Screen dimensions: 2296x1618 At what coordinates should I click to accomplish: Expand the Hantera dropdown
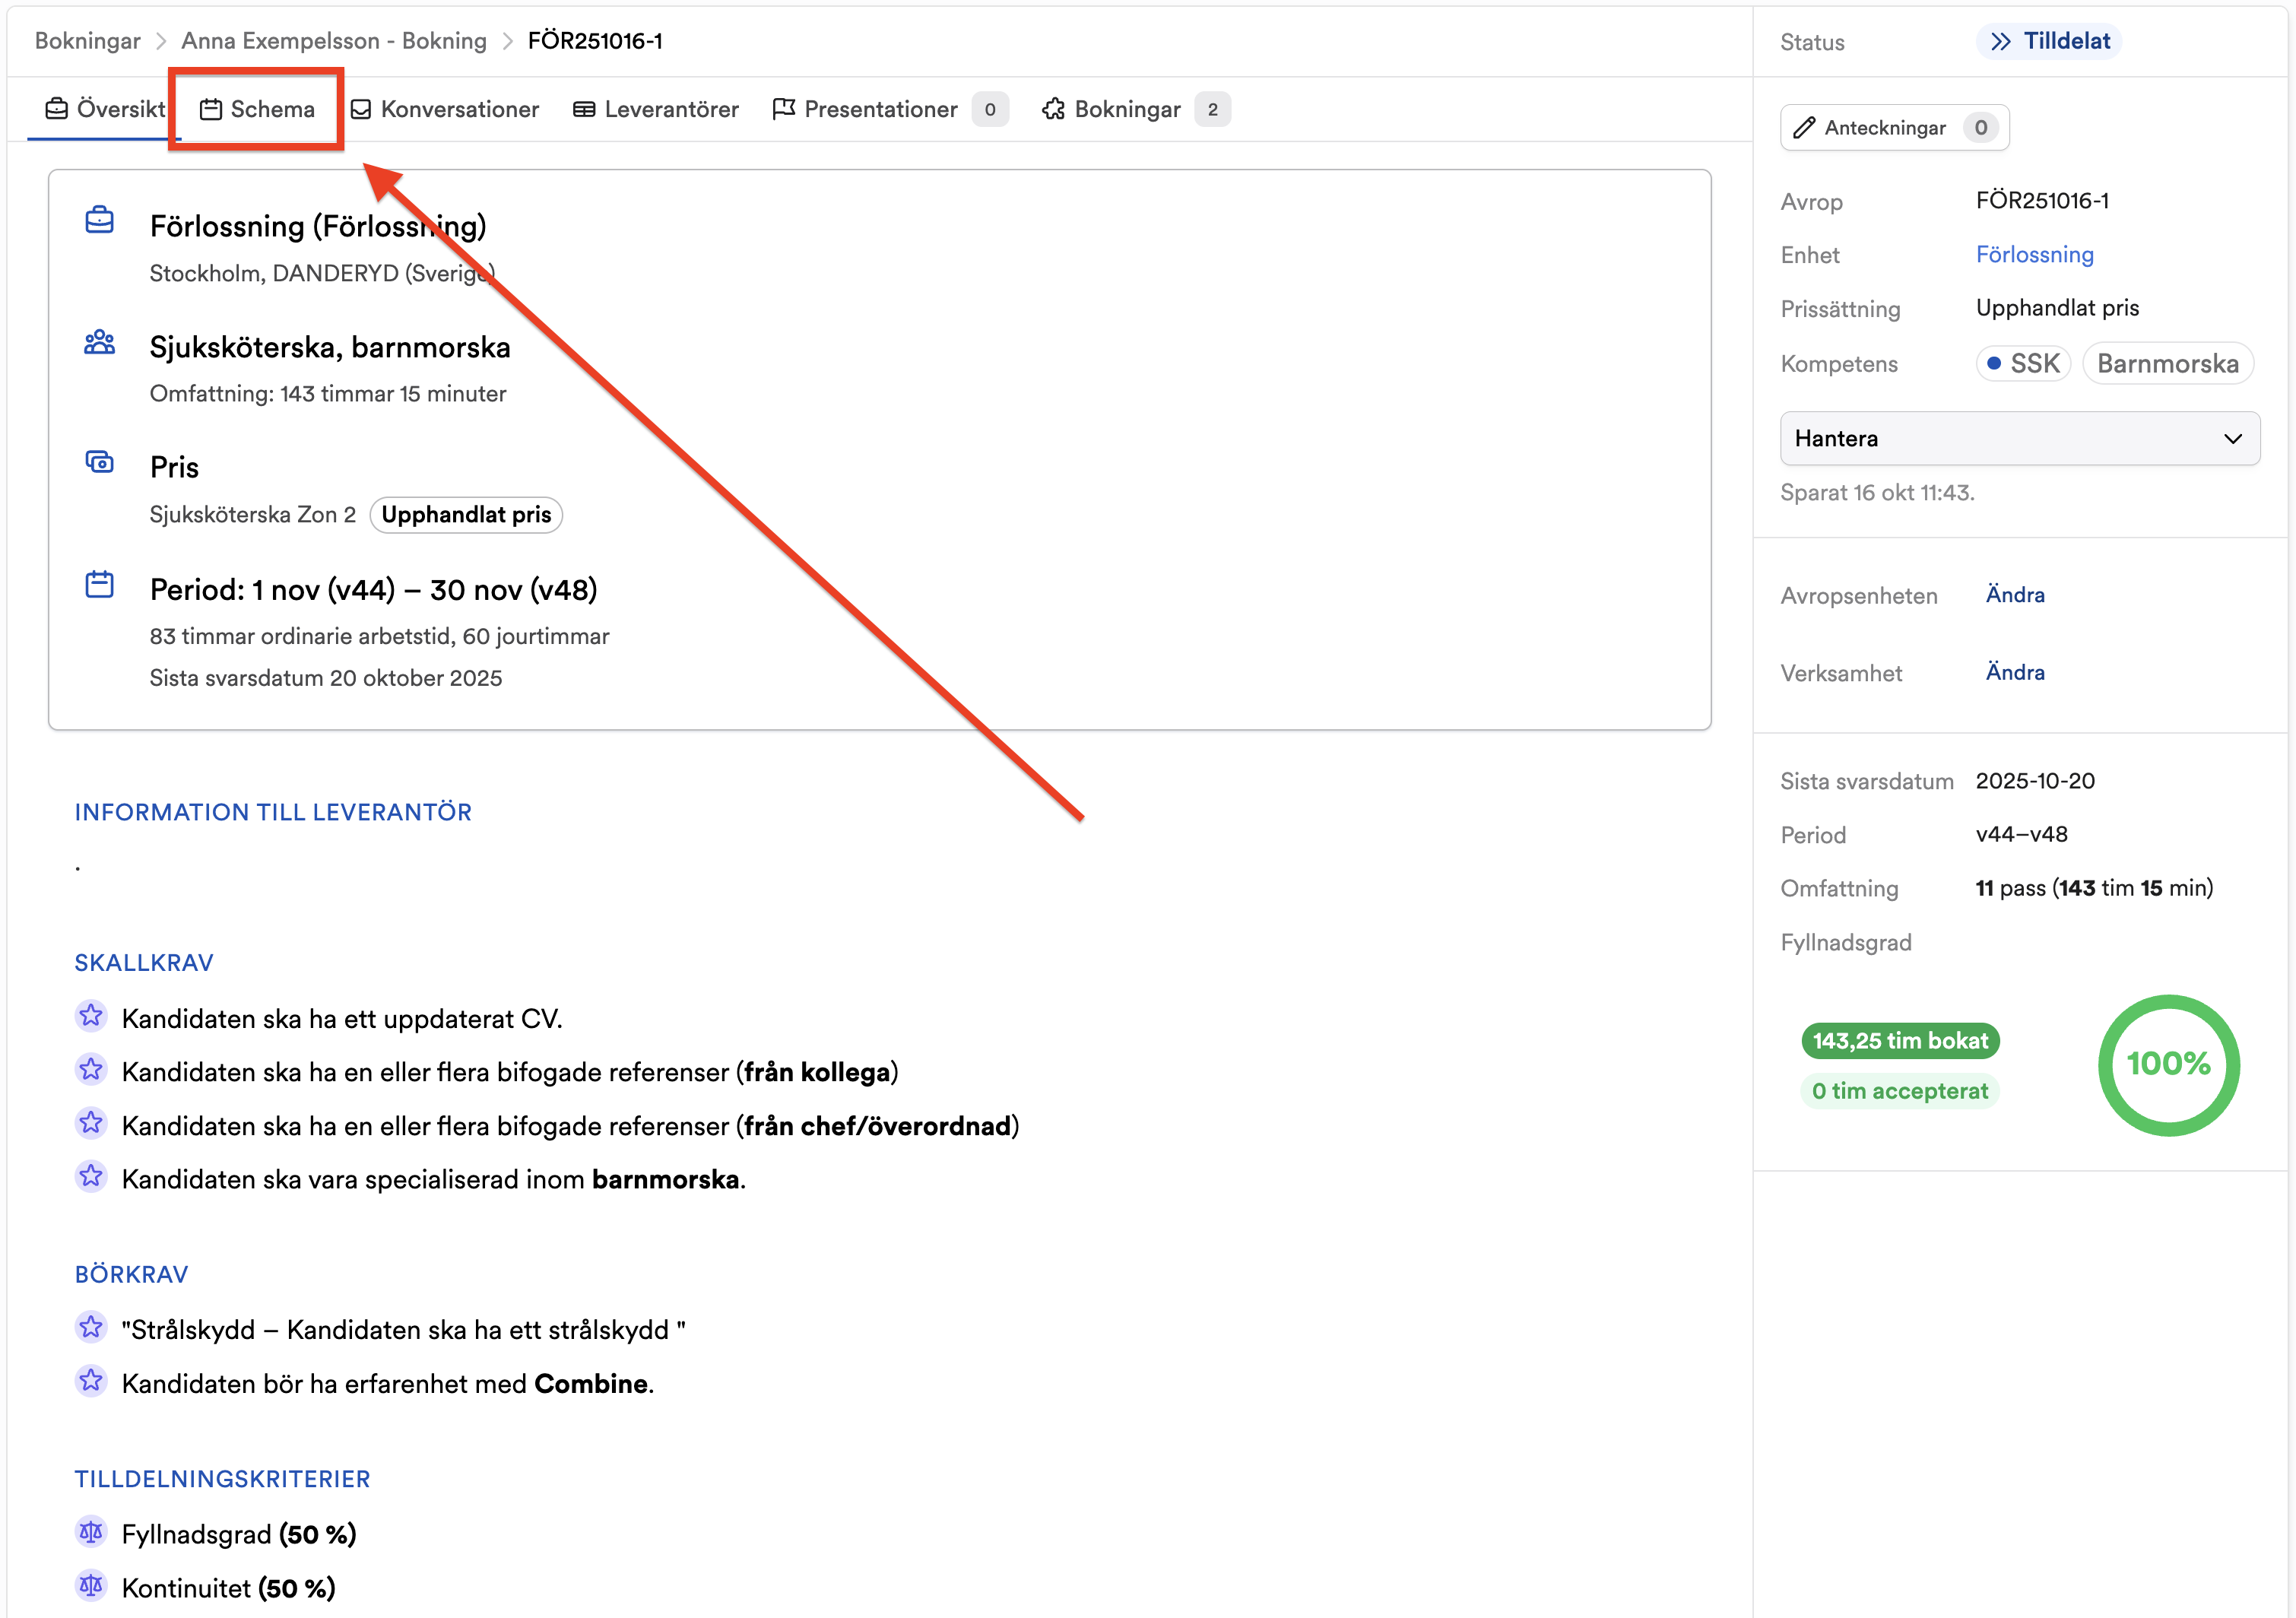(x=2020, y=438)
